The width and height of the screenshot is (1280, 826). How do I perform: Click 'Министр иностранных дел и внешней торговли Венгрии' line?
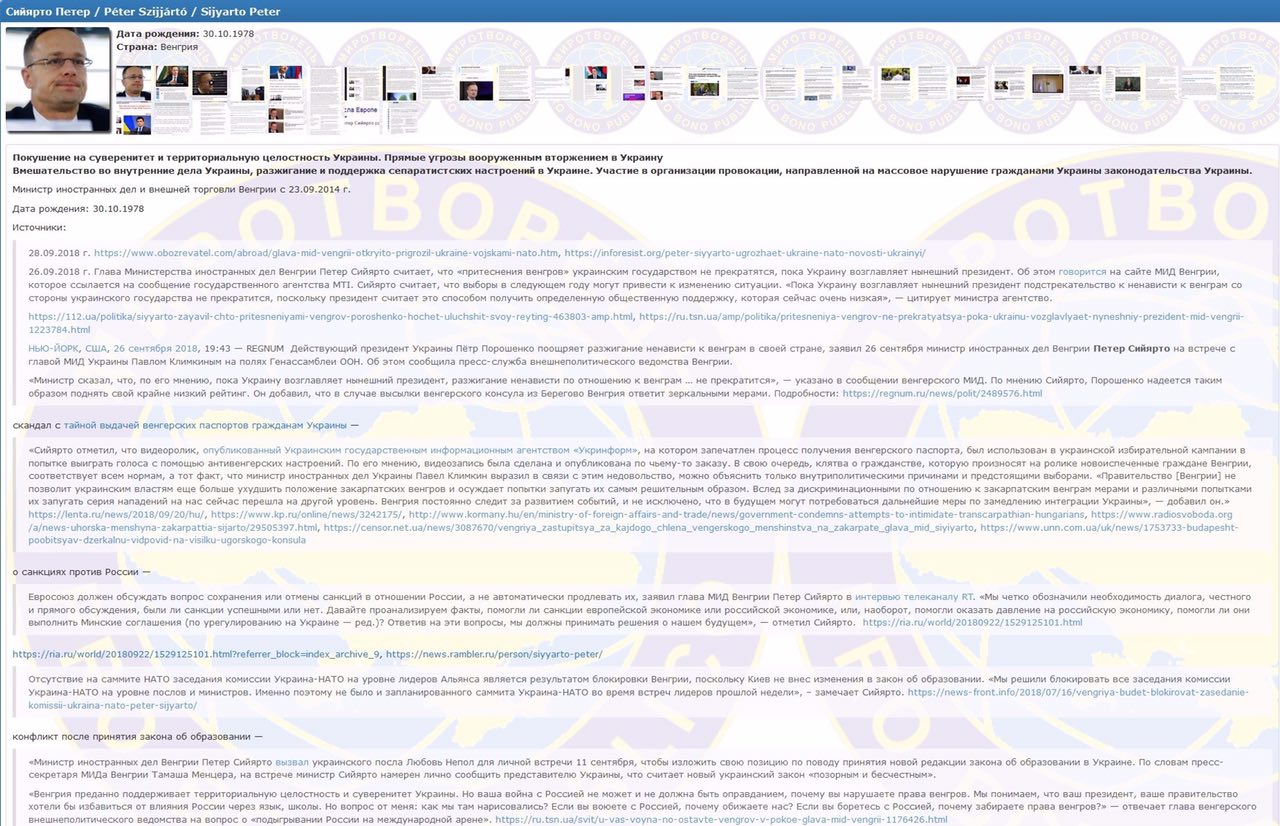point(181,189)
